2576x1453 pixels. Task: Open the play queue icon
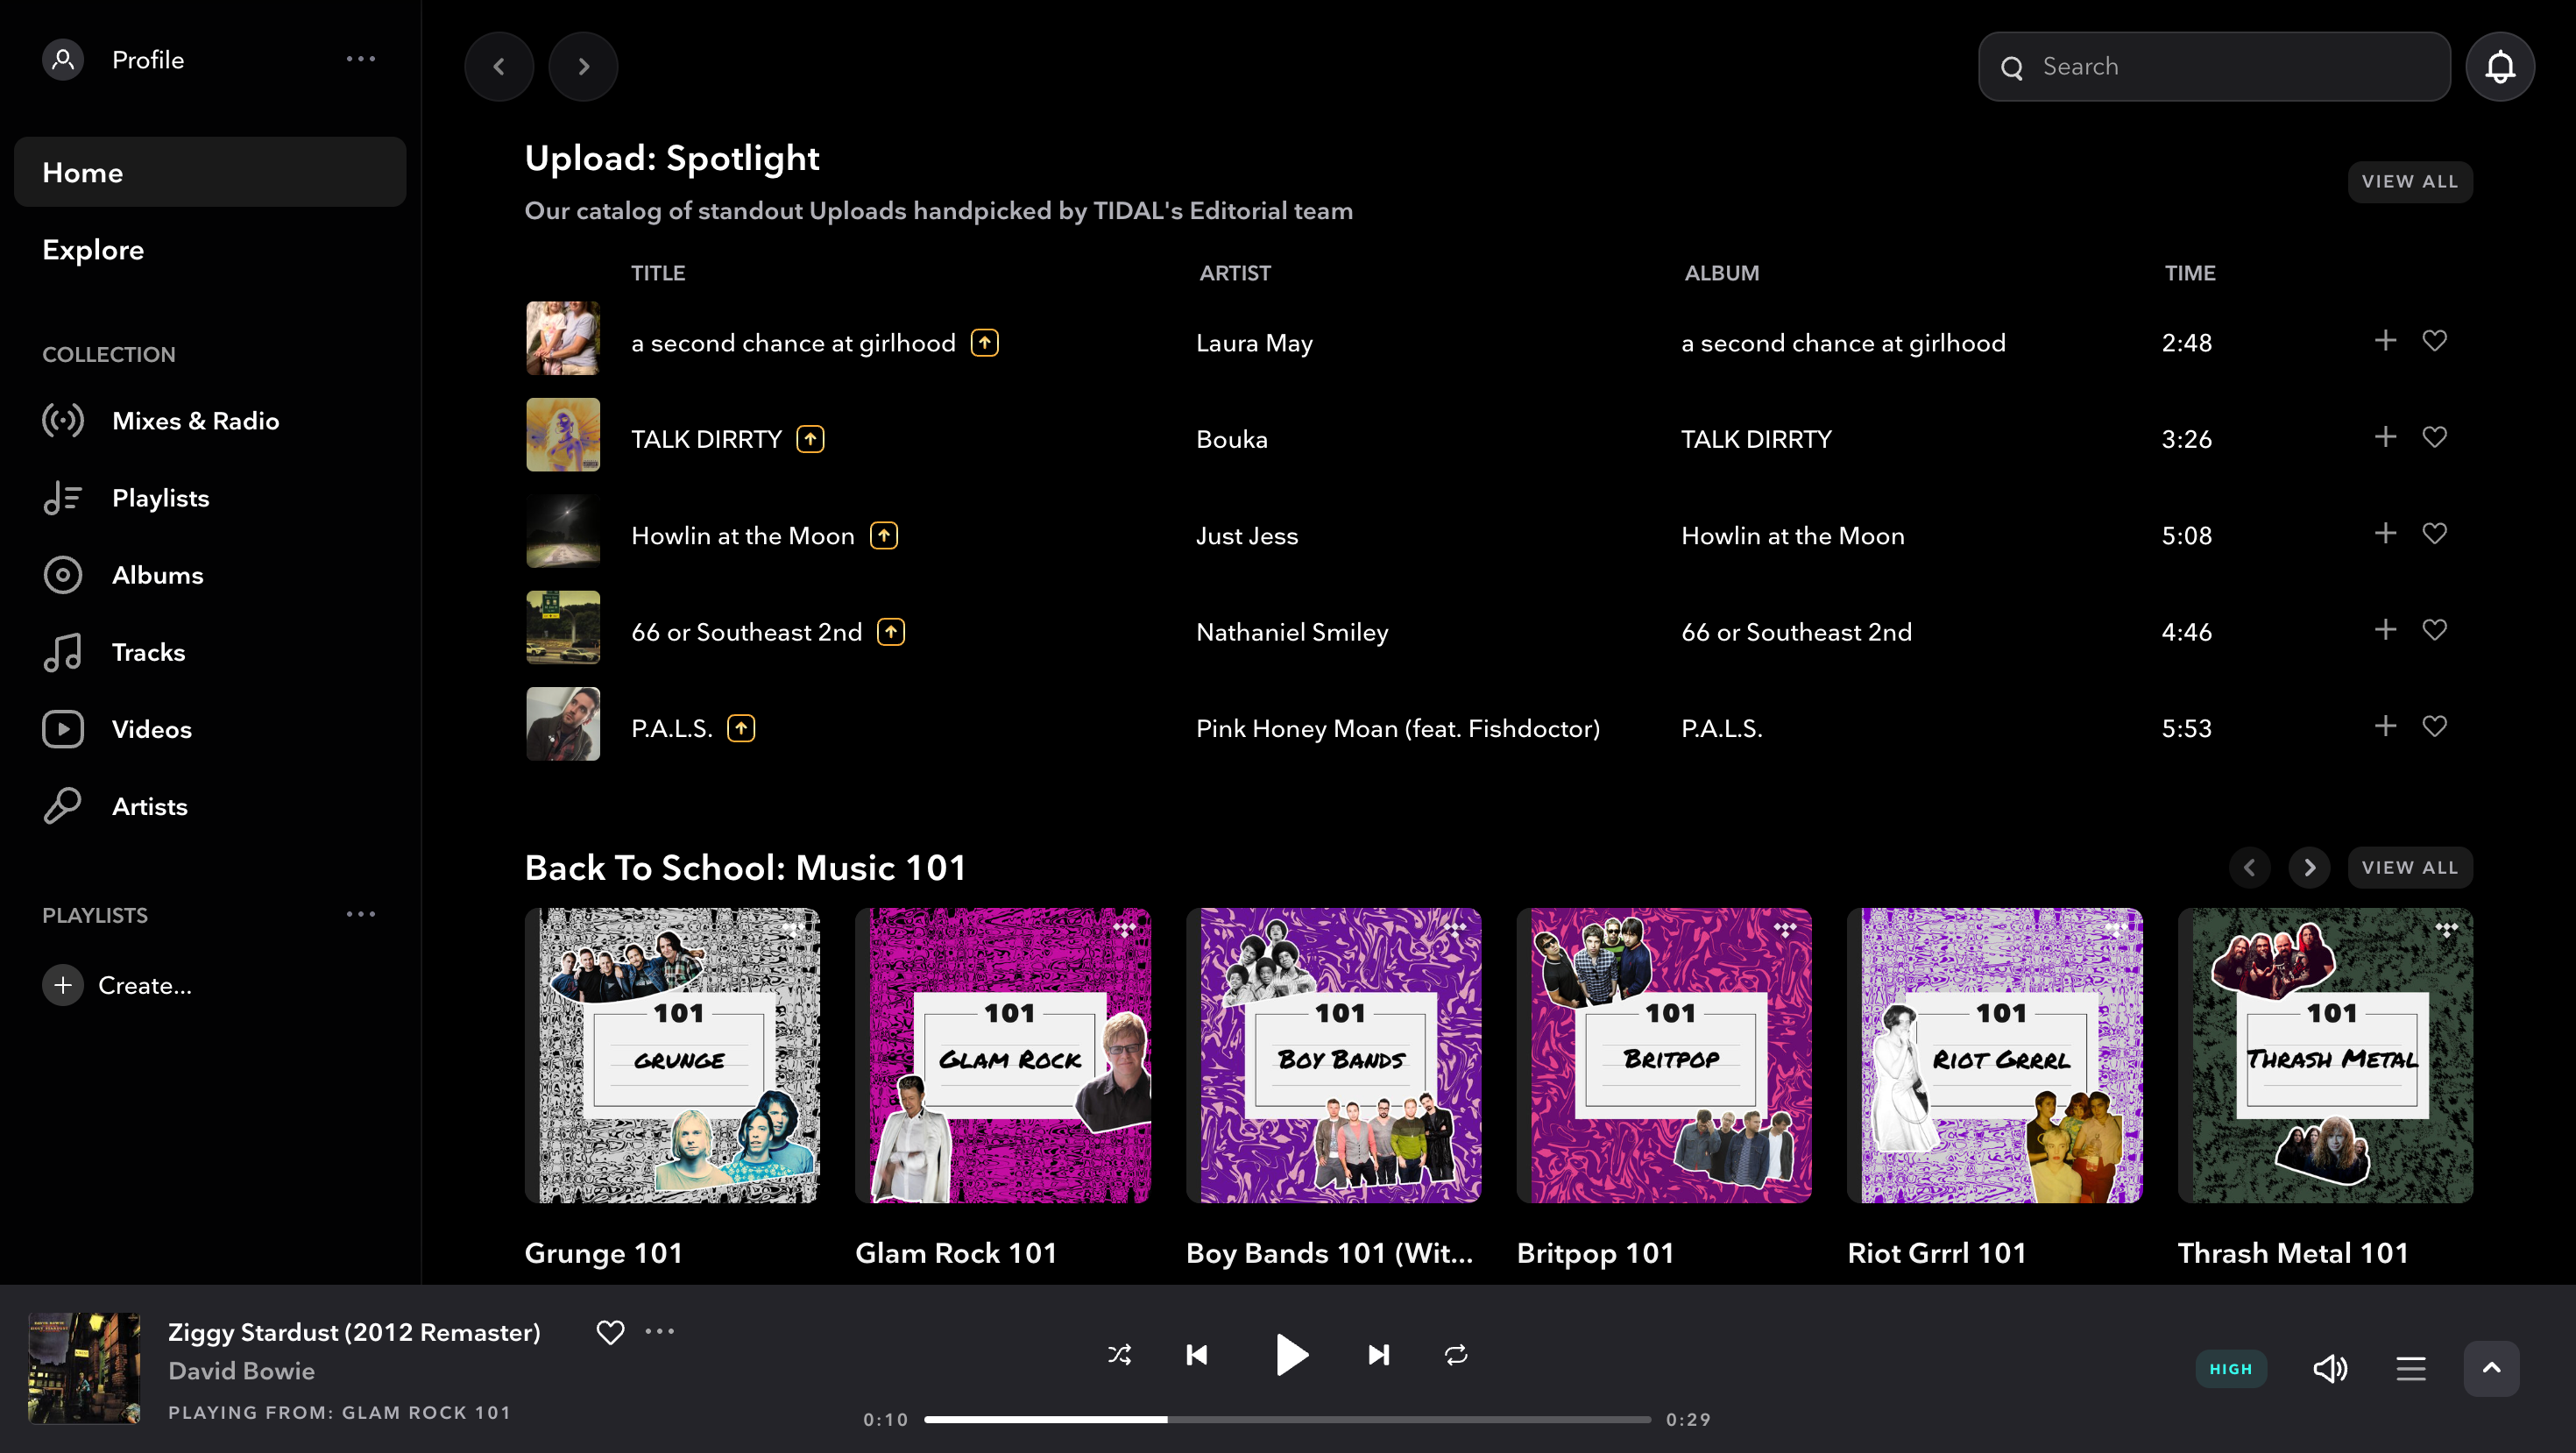[2411, 1368]
